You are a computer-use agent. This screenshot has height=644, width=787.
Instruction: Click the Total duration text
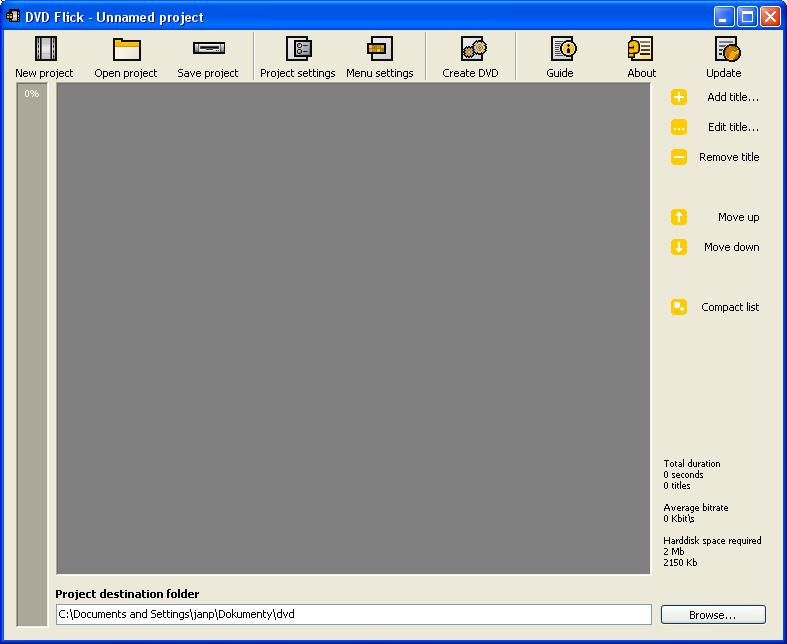tap(692, 463)
